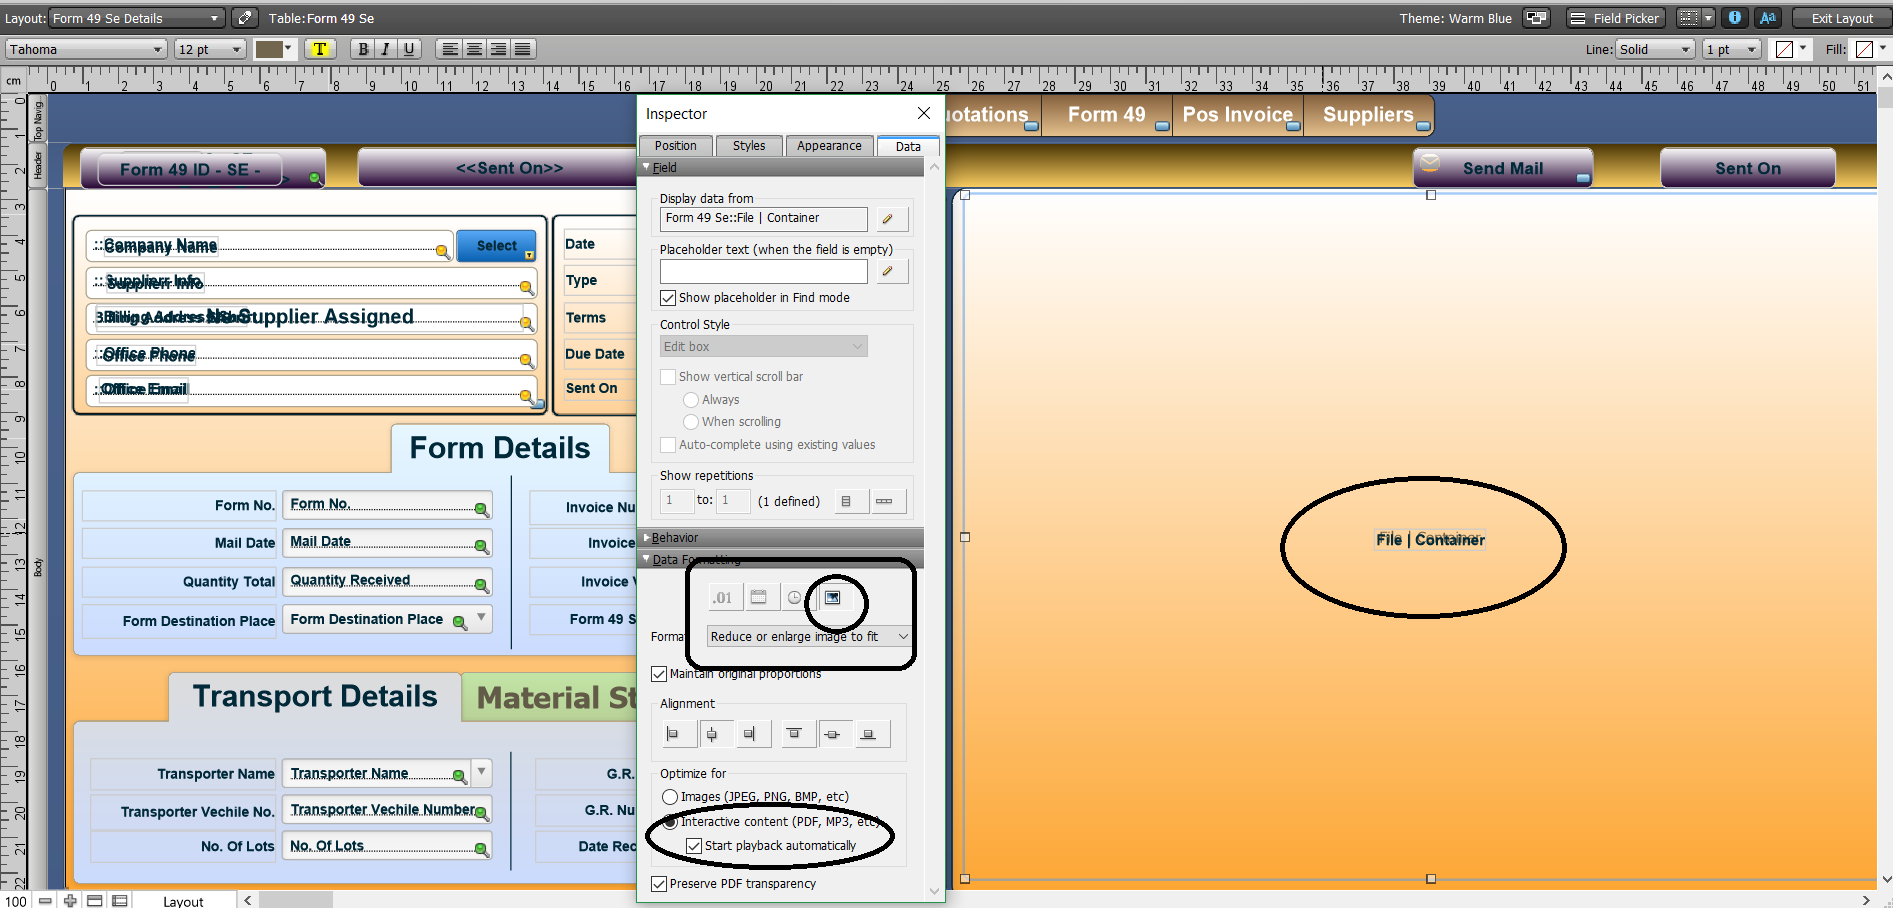Apply italic formatting
The height and width of the screenshot is (908, 1893).
pyautogui.click(x=385, y=49)
